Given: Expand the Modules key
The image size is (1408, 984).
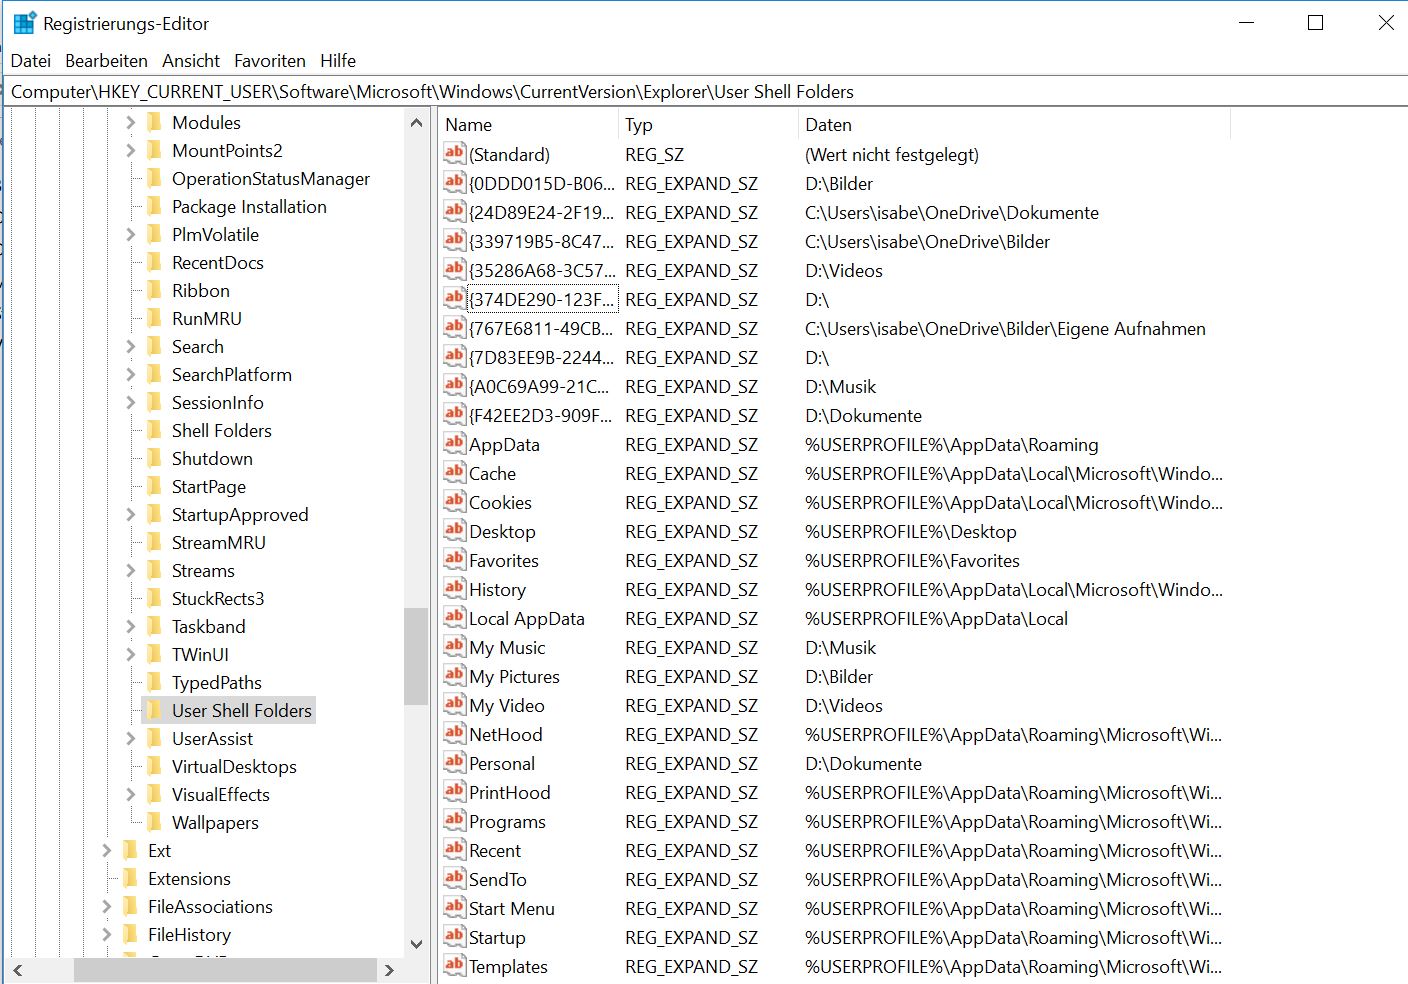Looking at the screenshot, I should pos(131,122).
